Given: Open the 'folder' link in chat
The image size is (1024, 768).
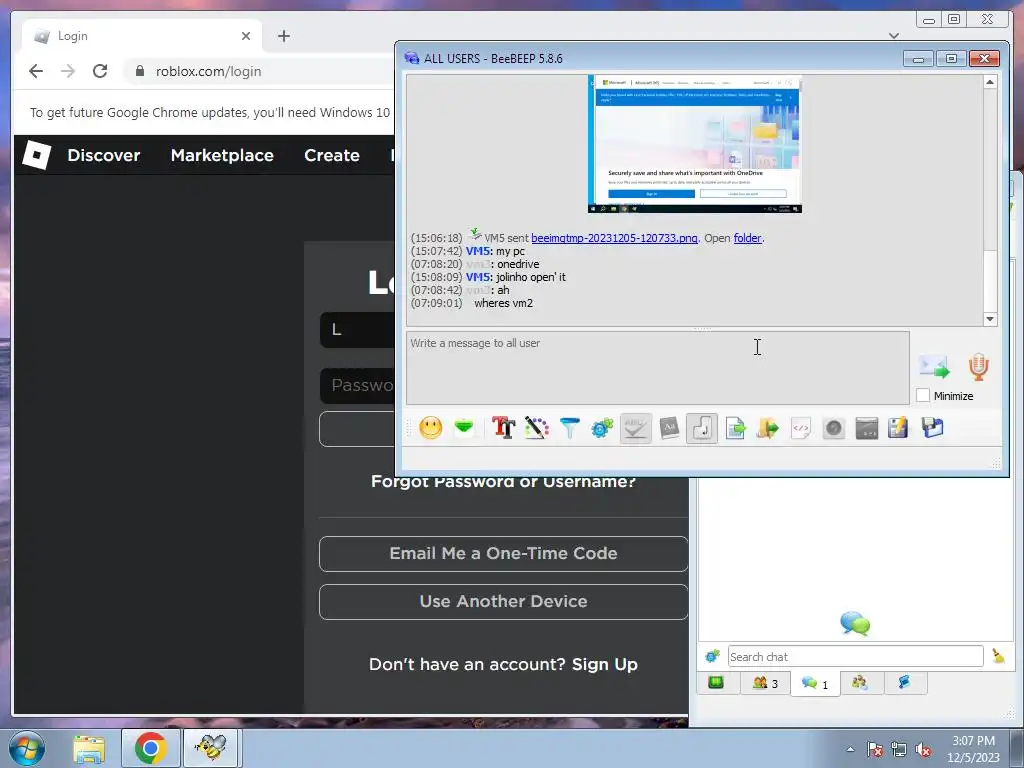Looking at the screenshot, I should (747, 238).
